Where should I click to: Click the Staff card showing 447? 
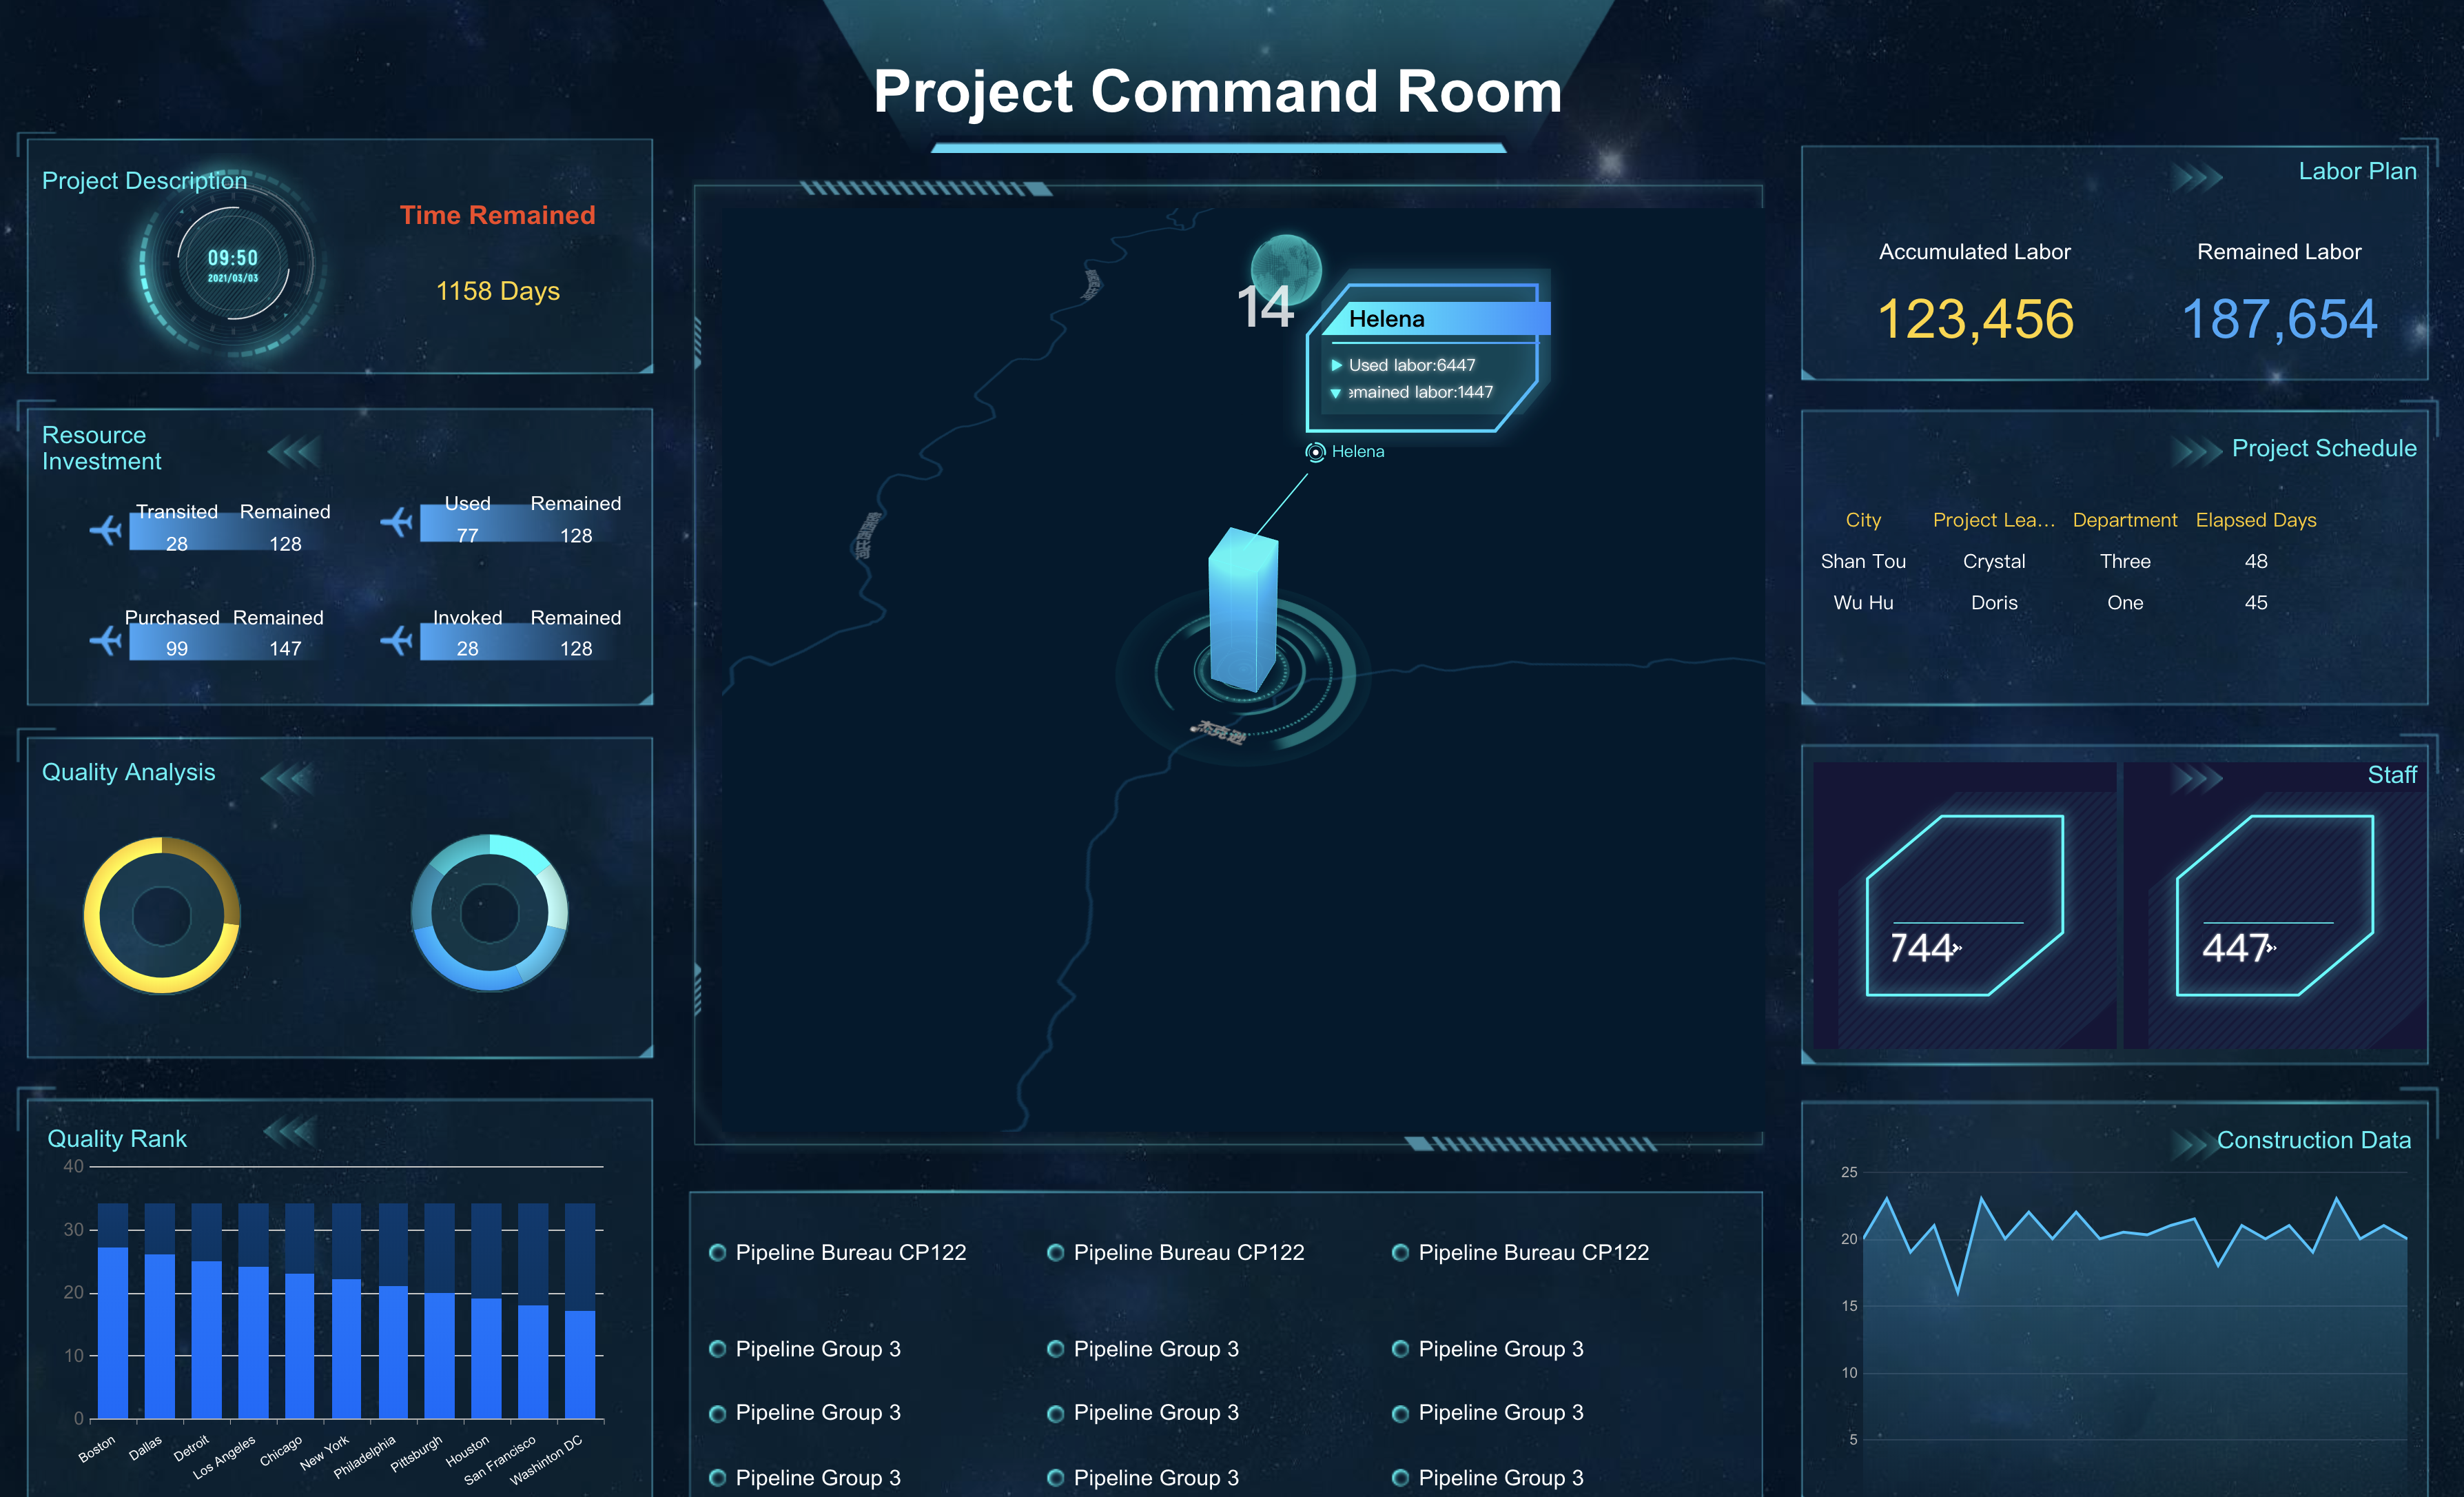click(2274, 905)
